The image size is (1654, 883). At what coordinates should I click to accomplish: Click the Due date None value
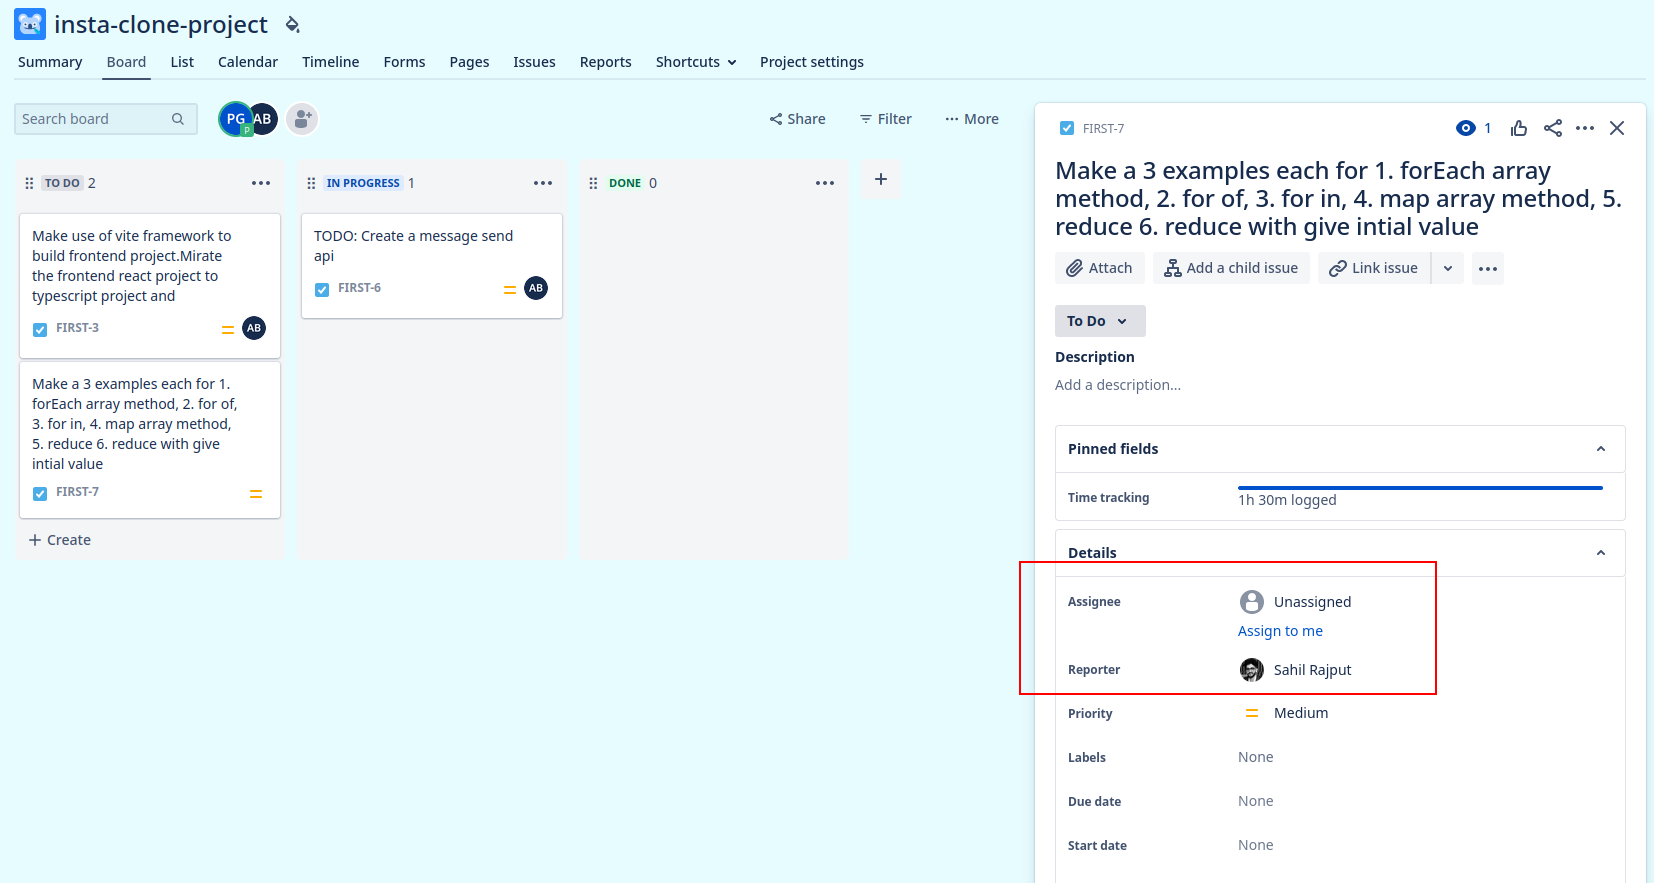coord(1256,801)
